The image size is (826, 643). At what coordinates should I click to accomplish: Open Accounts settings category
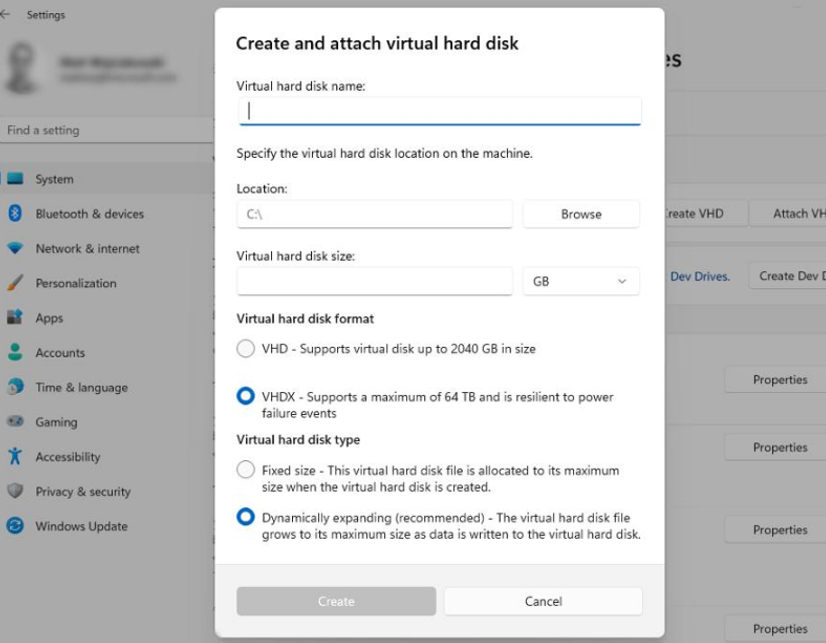(107, 352)
